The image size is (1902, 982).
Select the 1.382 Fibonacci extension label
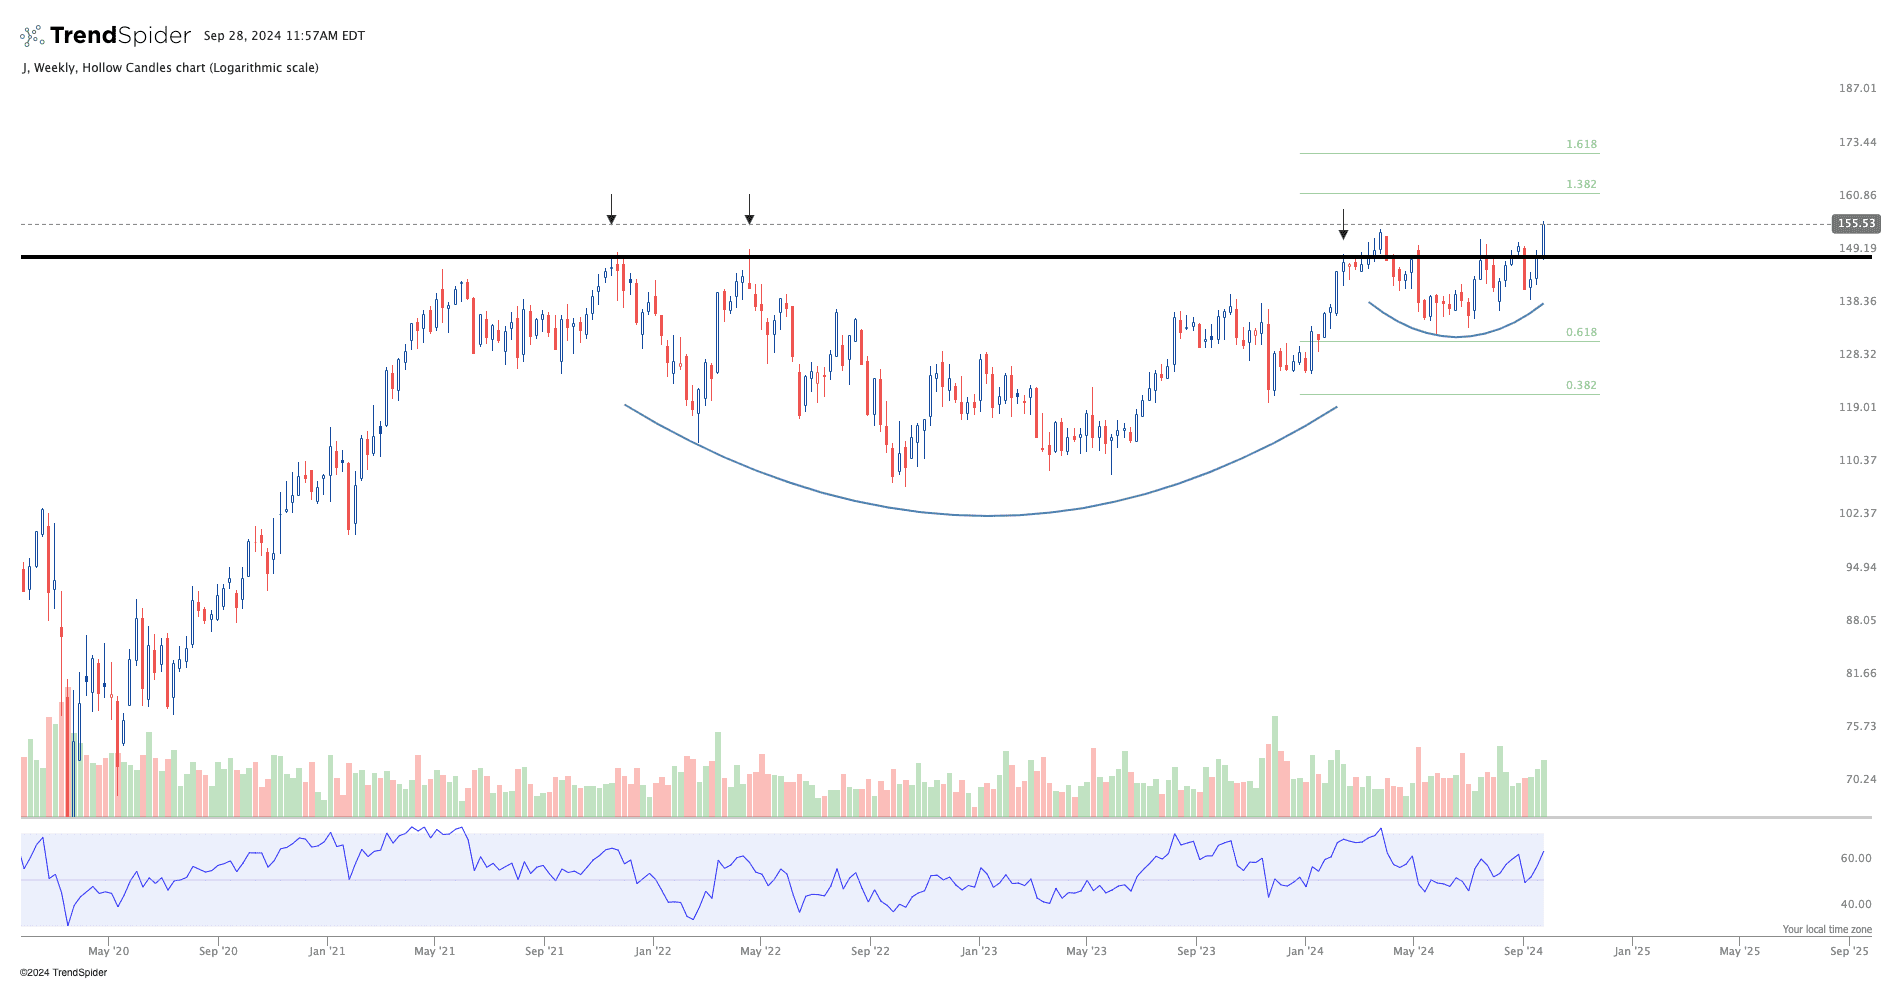[1581, 185]
